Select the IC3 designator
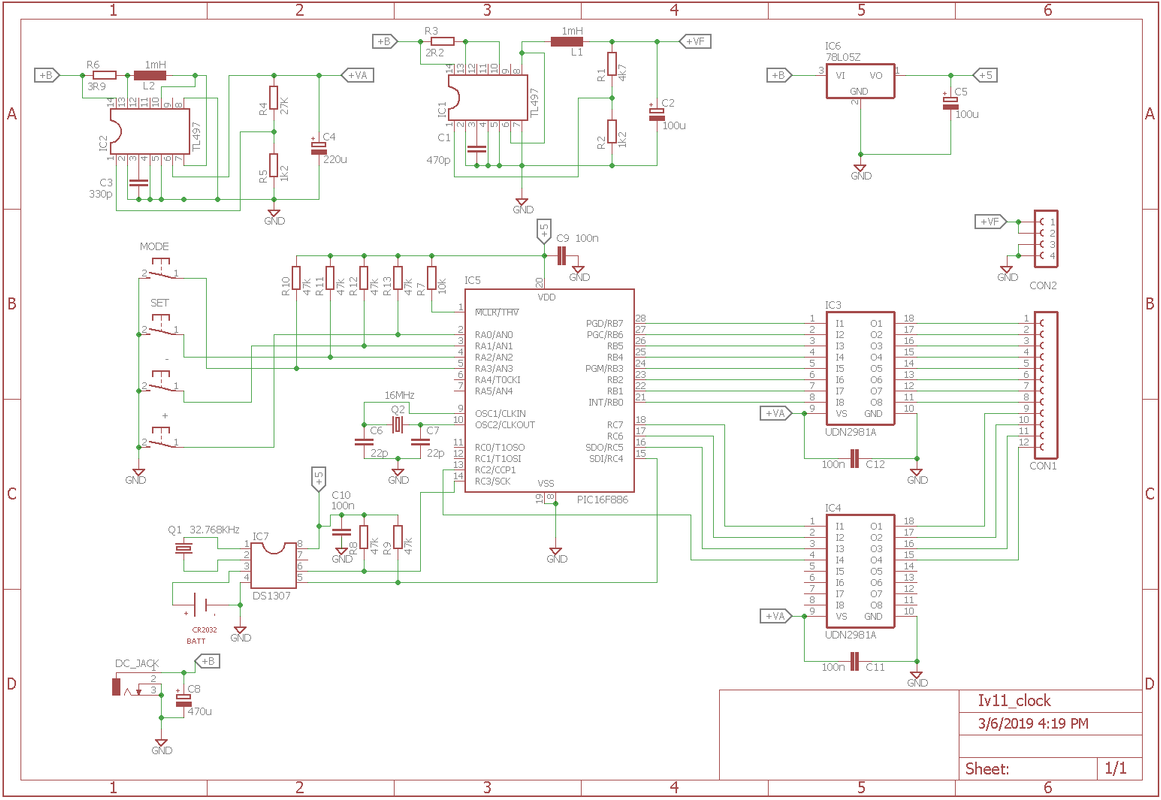This screenshot has width=1161, height=800. pyautogui.click(x=833, y=305)
